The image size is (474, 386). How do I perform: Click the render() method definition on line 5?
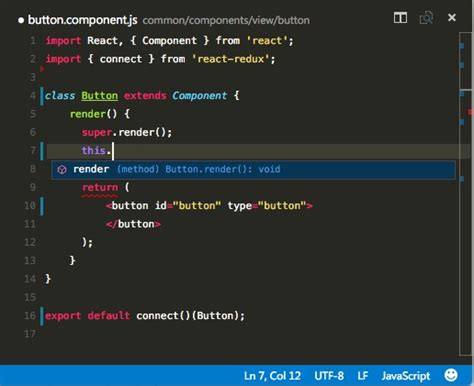coord(94,114)
